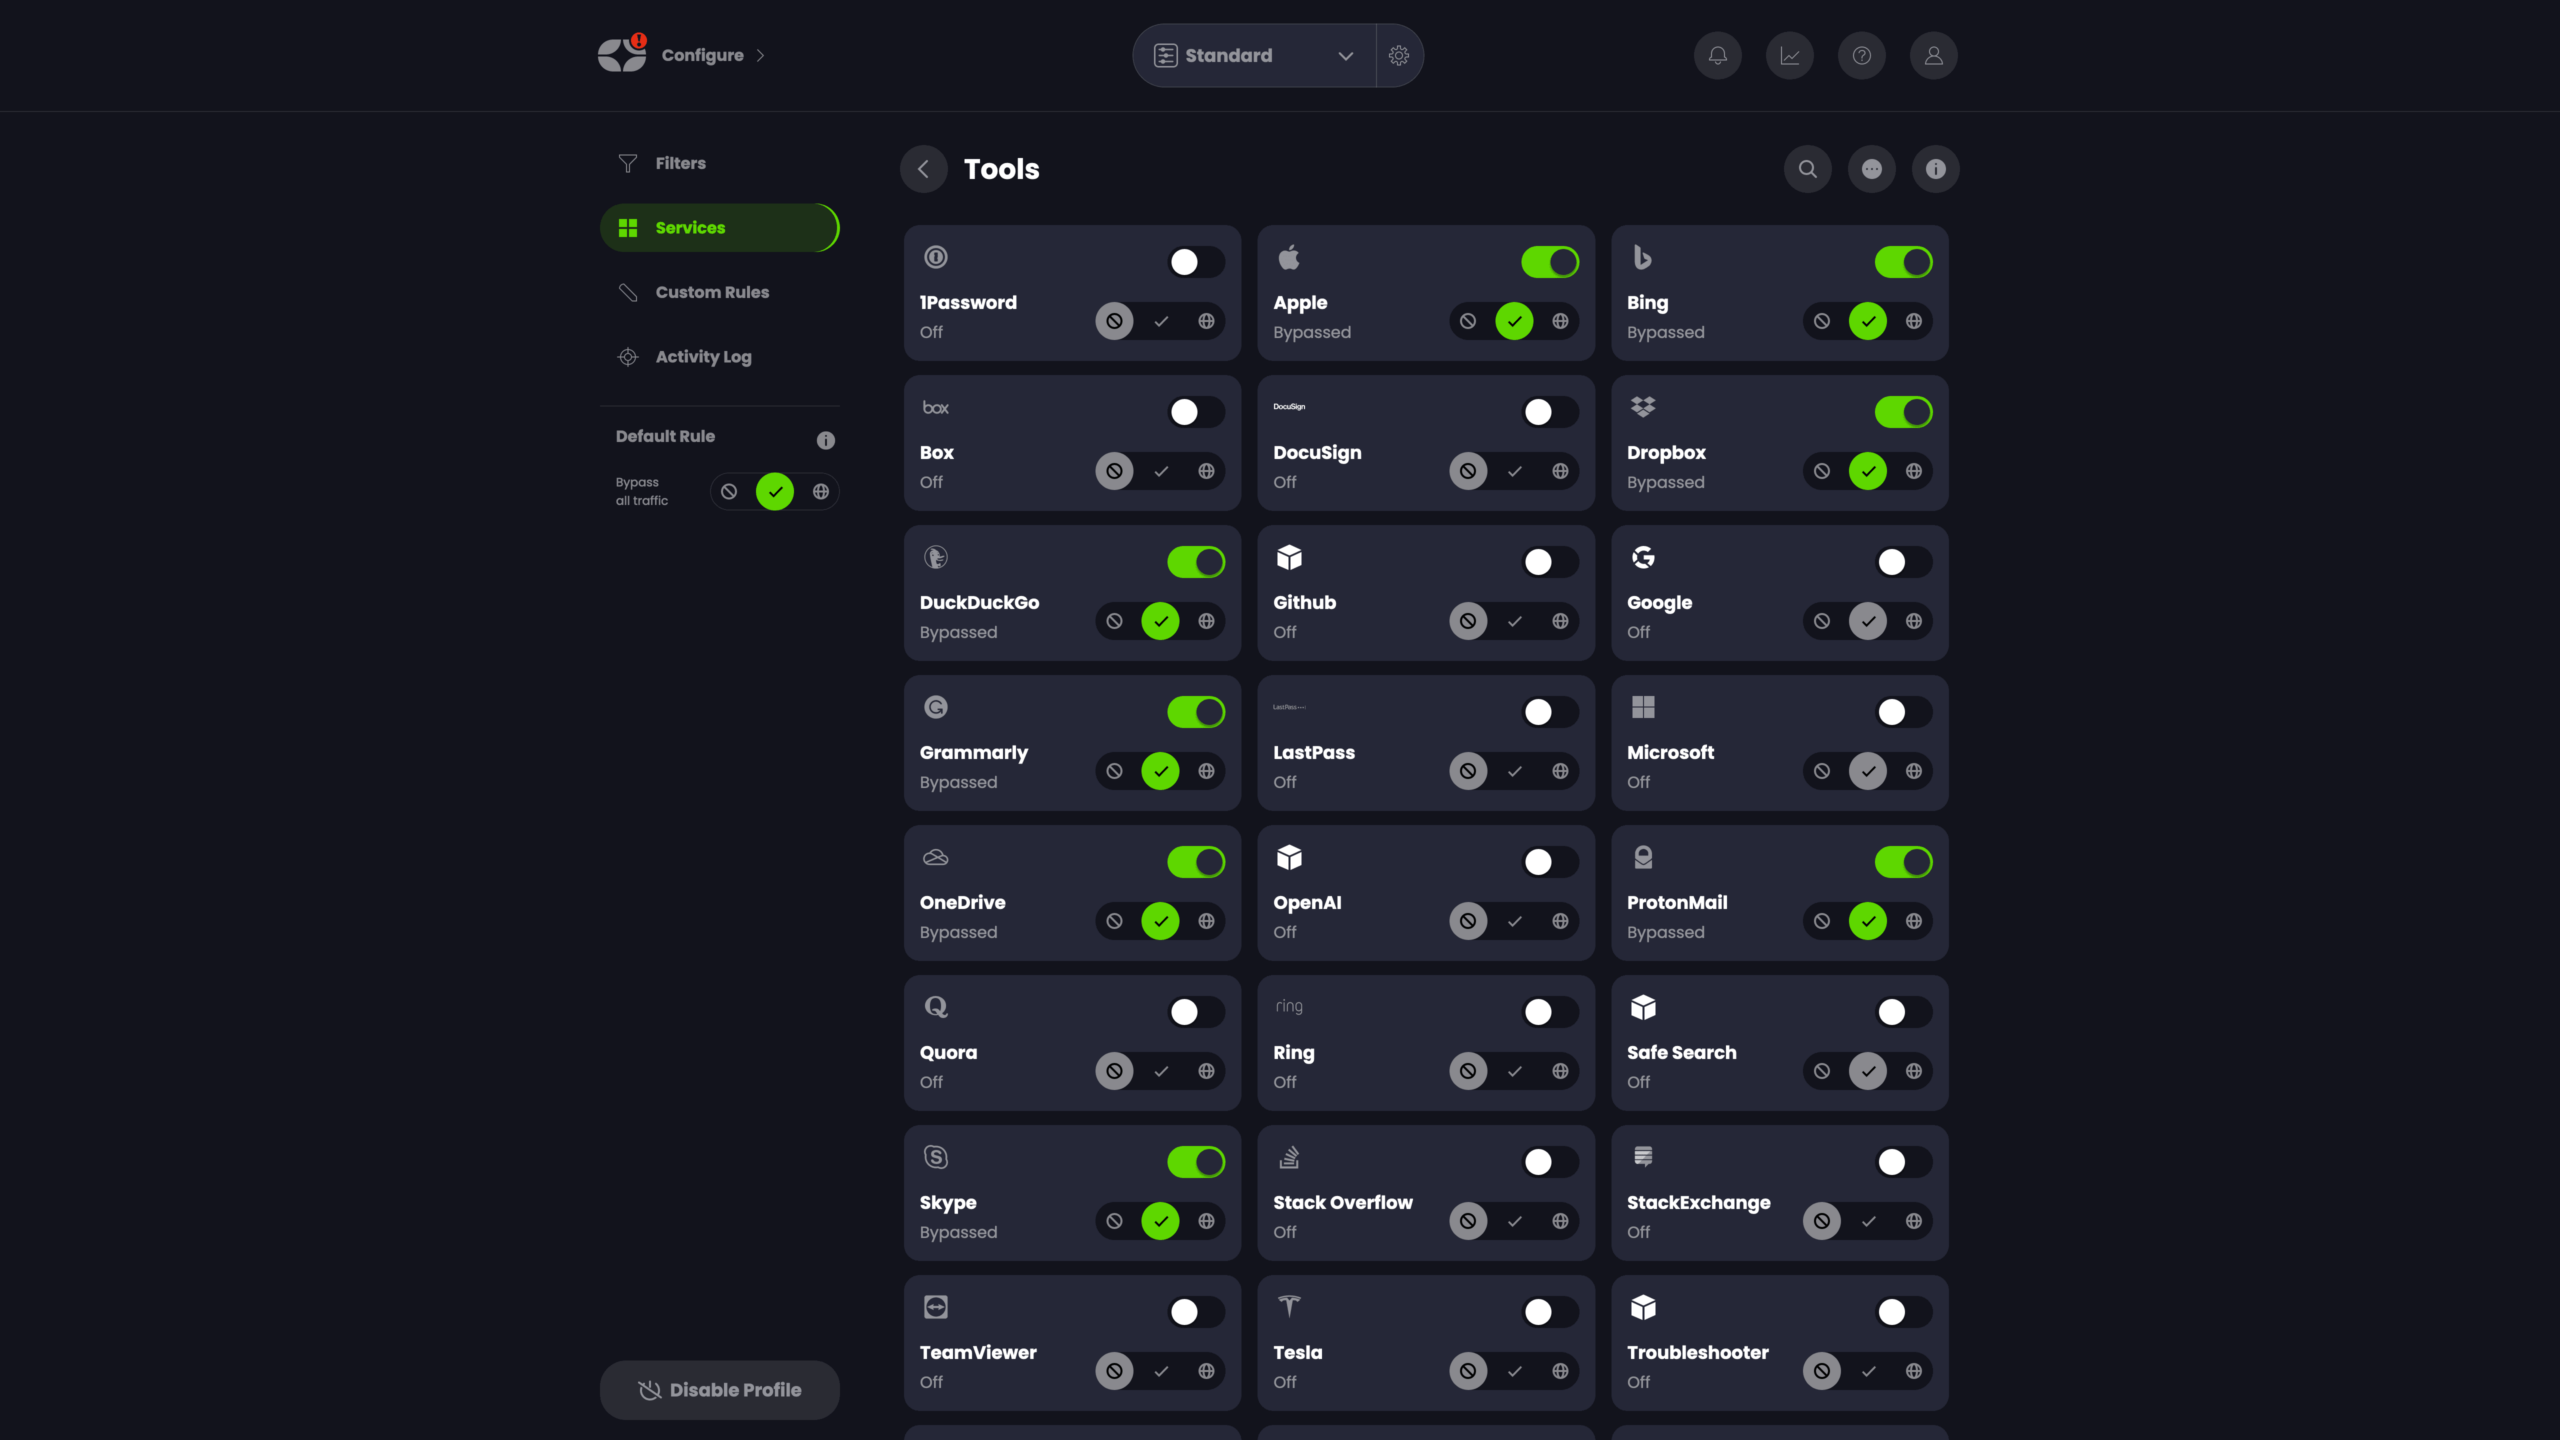Open the help question mark icon

(x=1861, y=55)
